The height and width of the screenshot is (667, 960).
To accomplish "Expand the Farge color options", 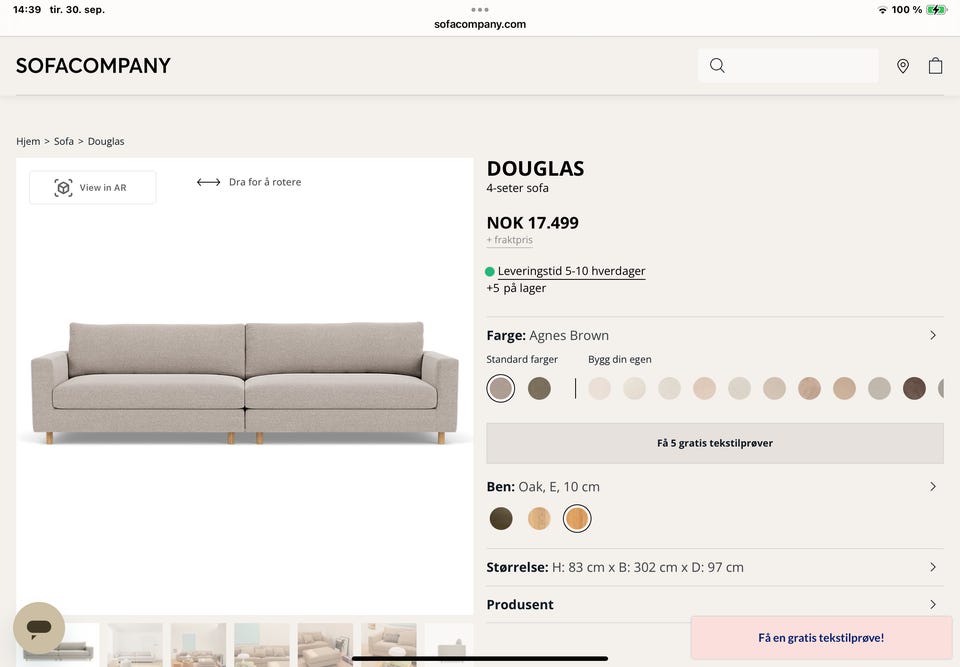I will point(933,336).
